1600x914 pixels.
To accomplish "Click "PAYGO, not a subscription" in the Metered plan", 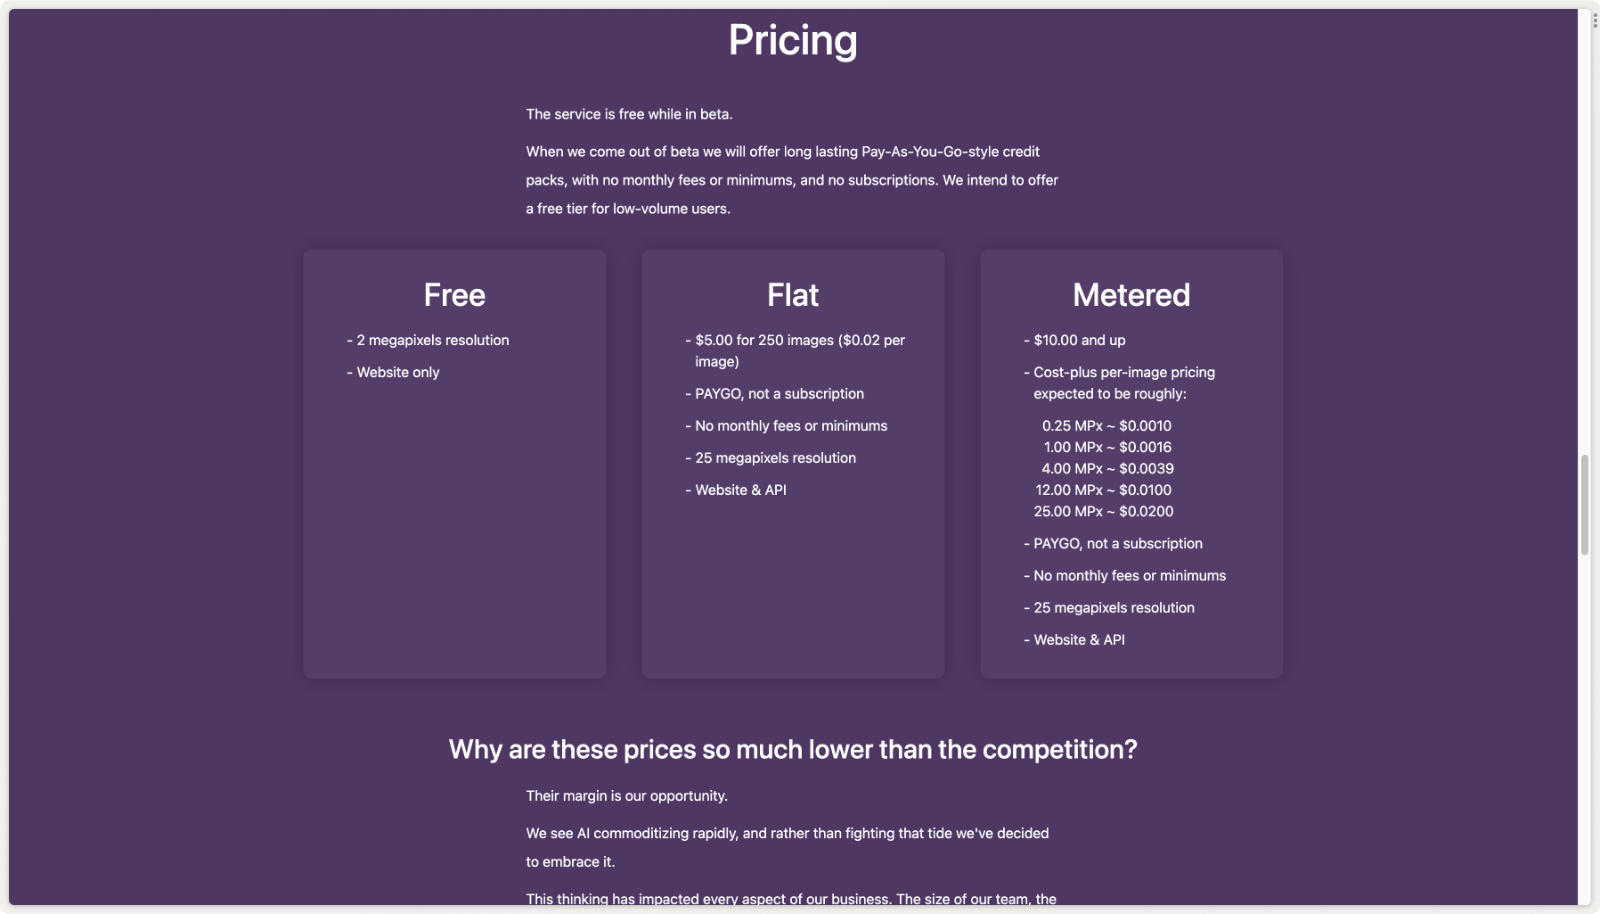I will point(1117,543).
